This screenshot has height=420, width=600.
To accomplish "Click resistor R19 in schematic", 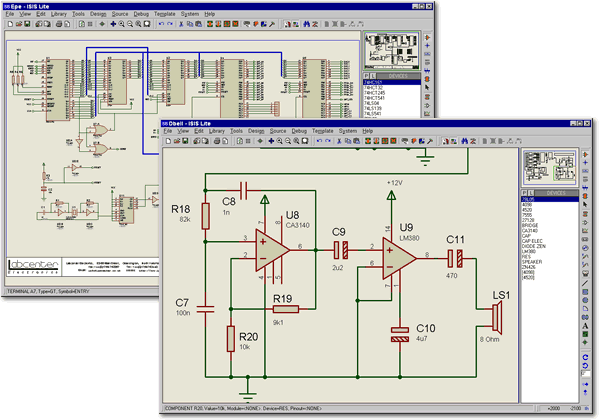I will point(286,309).
